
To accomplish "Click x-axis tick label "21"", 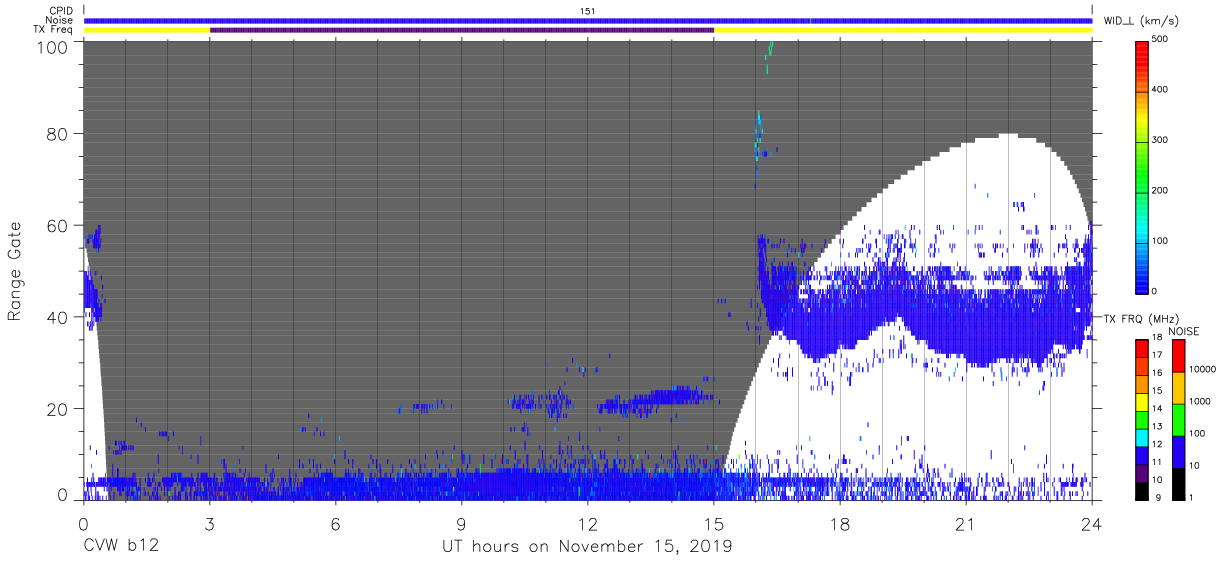I will click(966, 524).
